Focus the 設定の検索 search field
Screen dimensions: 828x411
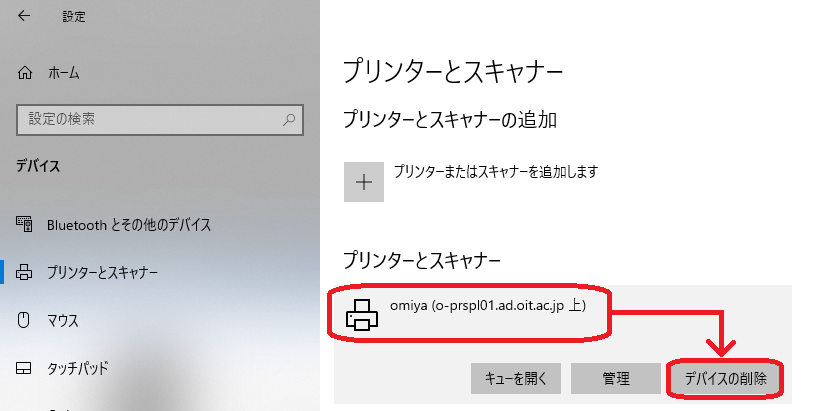pos(150,119)
